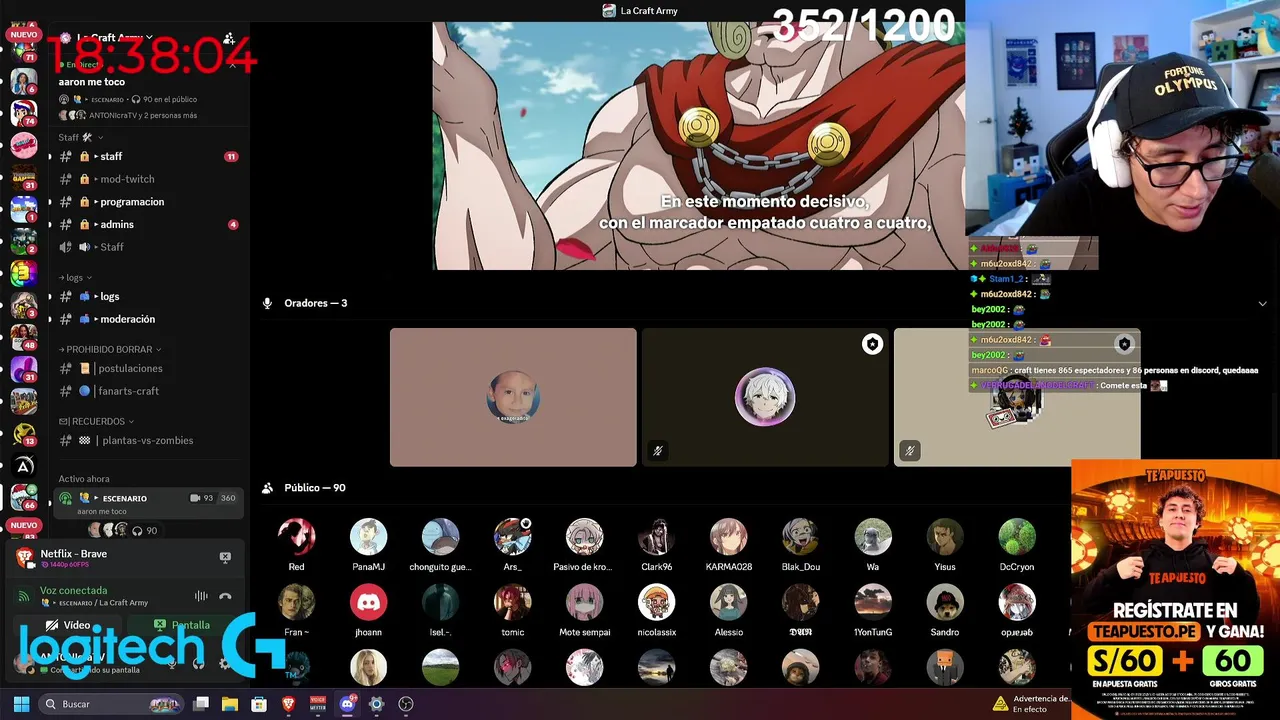Select the speaker tile with white-haired avatar
Viewport: 1280px width, 720px height.
(x=765, y=397)
